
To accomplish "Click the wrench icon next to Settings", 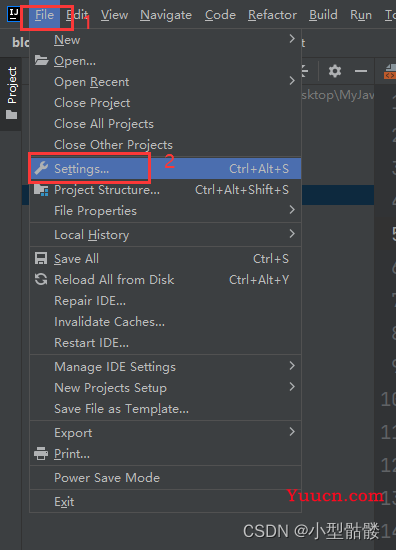I will point(41,169).
